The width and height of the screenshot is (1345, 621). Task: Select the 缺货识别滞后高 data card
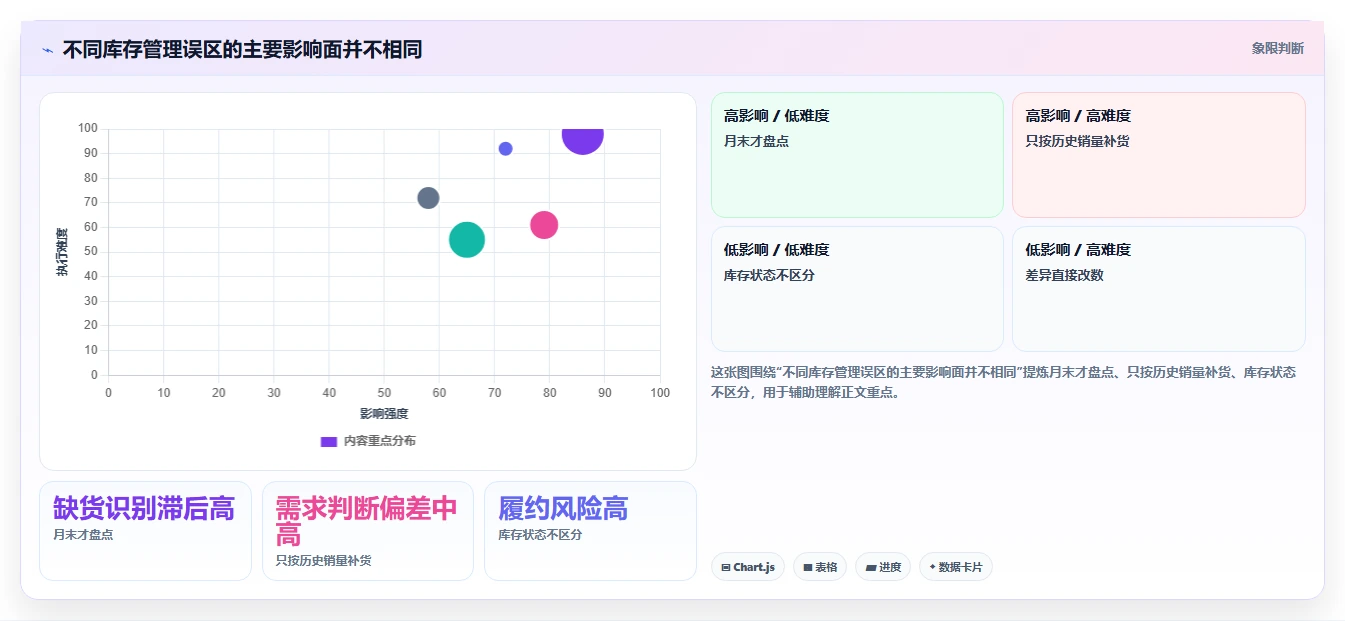pyautogui.click(x=145, y=531)
